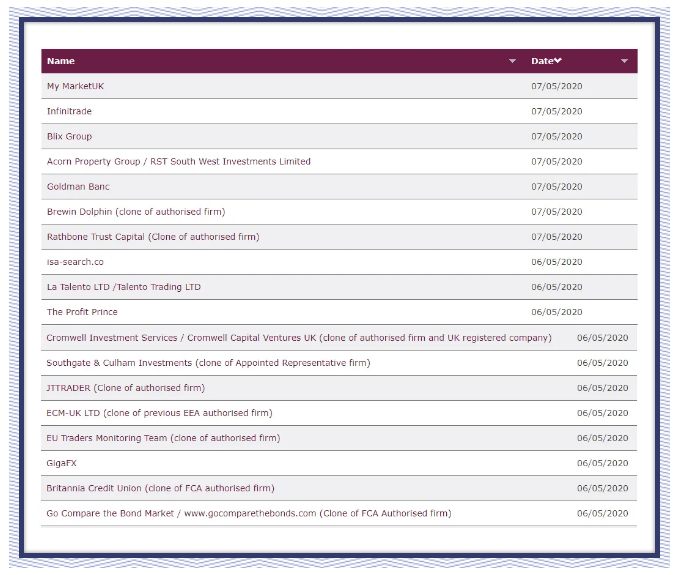This screenshot has height=575, width=678.
Task: Select the date in the EU Traders Monitoring row
Action: tap(602, 438)
